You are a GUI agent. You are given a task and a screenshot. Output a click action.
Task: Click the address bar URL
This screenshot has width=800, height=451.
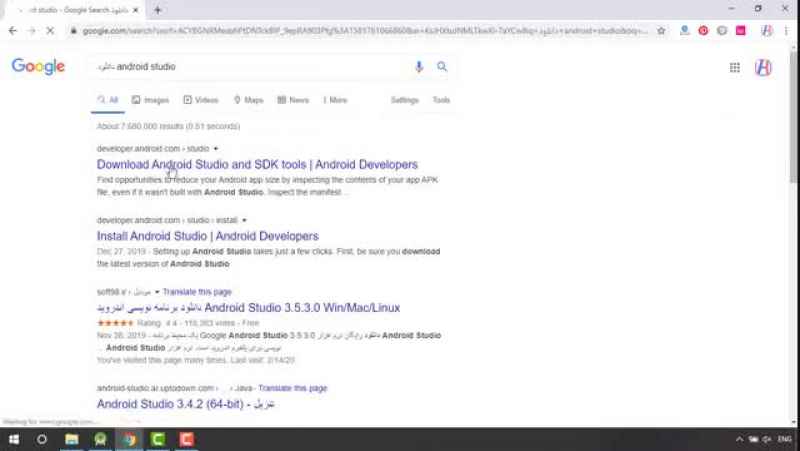pyautogui.click(x=365, y=31)
